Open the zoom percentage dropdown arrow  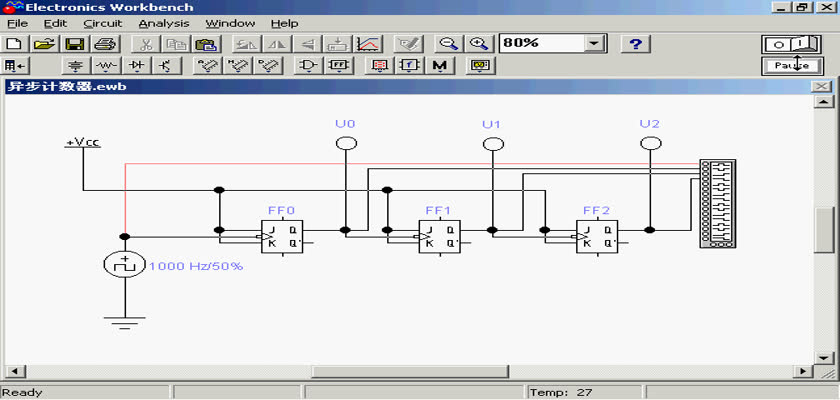click(595, 44)
